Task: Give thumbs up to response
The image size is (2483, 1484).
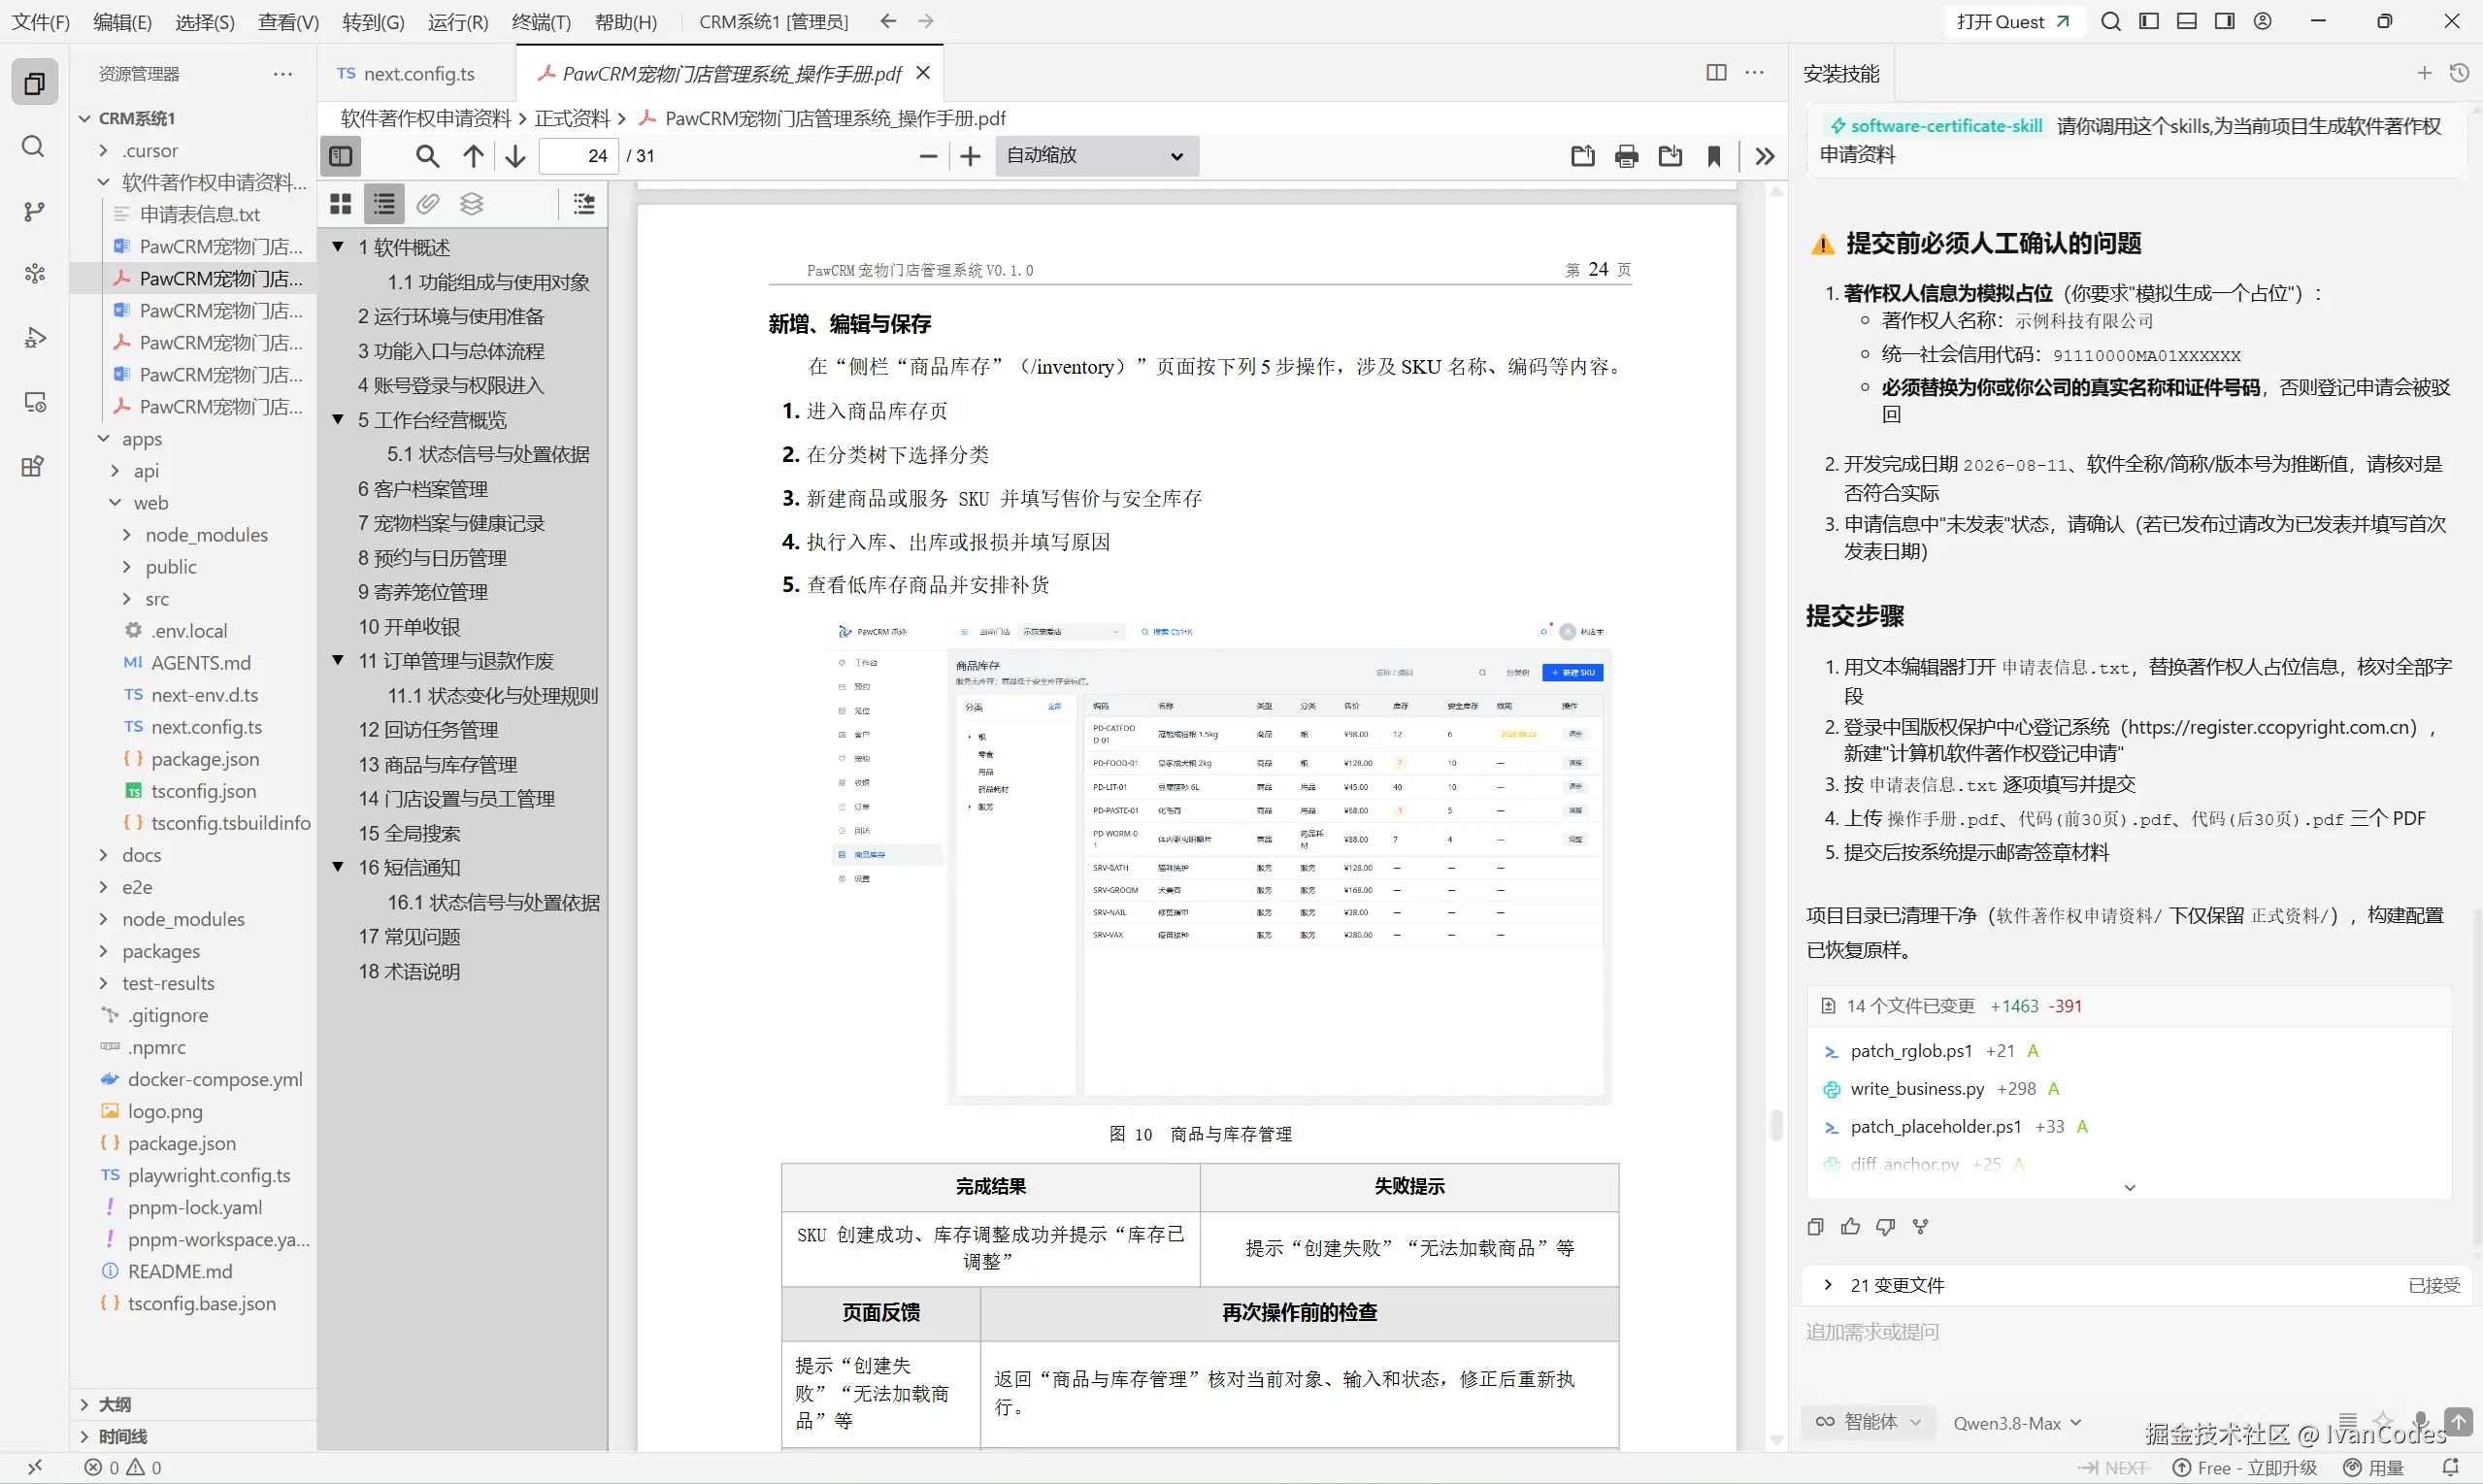Action: click(1851, 1227)
